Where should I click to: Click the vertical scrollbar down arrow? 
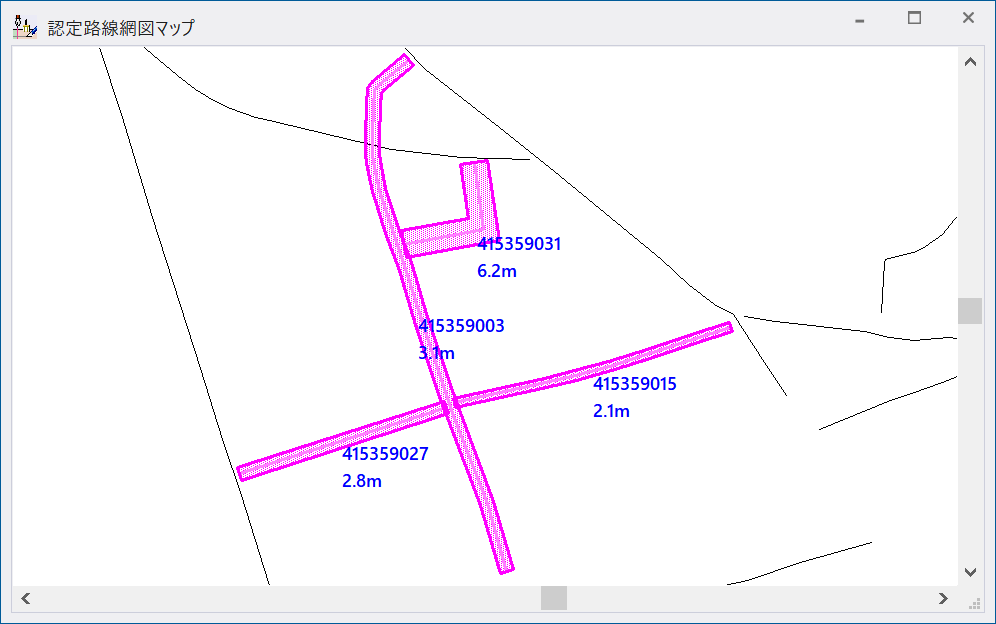tap(970, 572)
